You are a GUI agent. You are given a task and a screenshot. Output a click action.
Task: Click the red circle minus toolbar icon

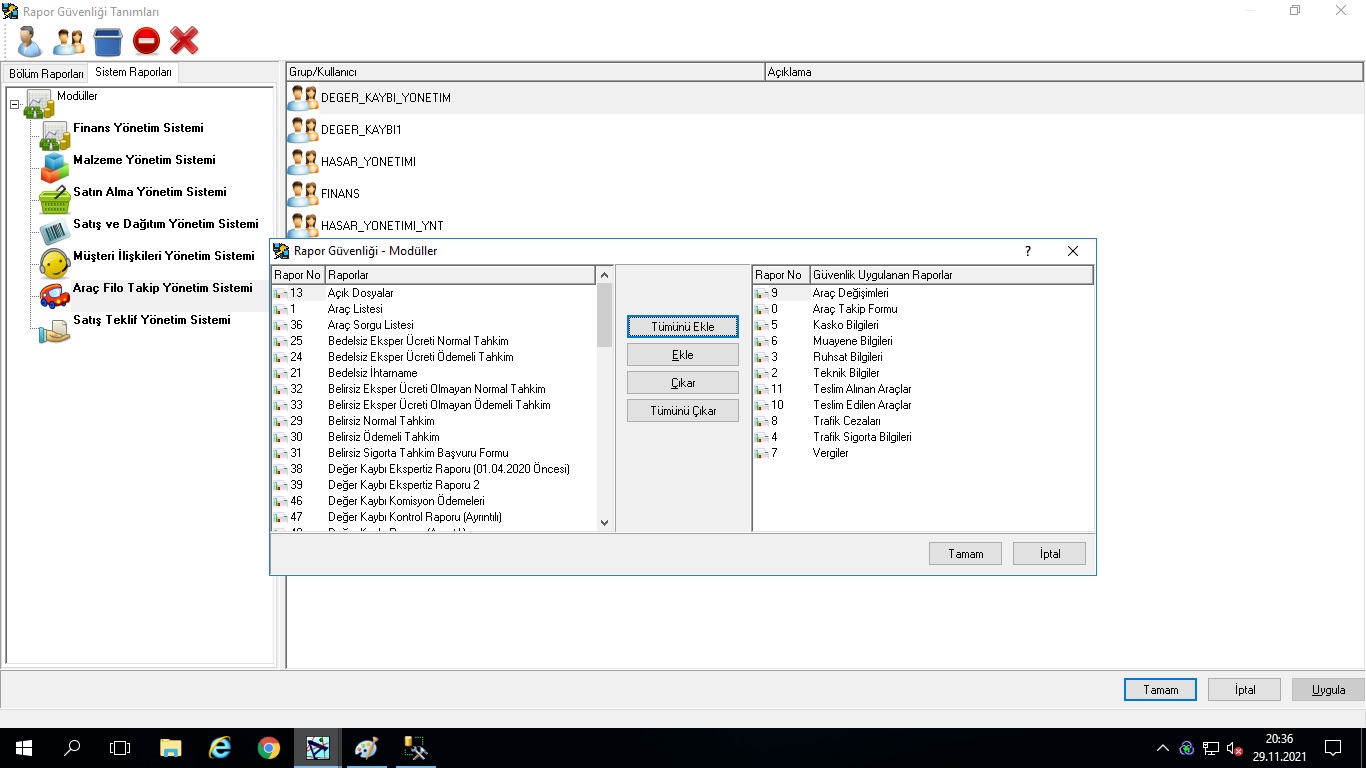[x=146, y=41]
